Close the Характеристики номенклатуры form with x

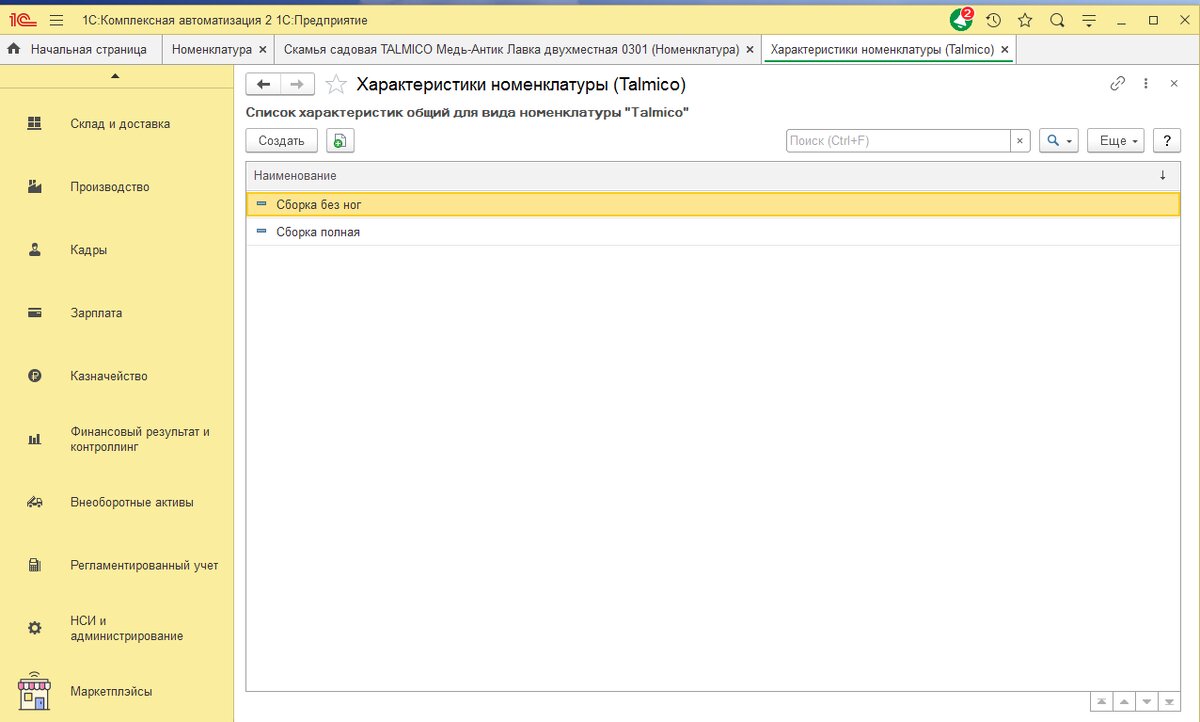1174,84
